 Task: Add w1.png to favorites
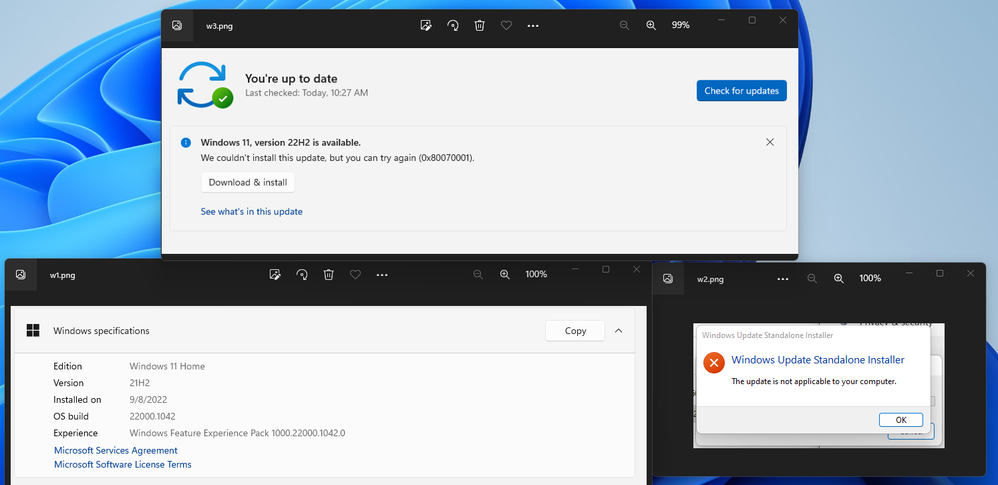click(x=355, y=274)
